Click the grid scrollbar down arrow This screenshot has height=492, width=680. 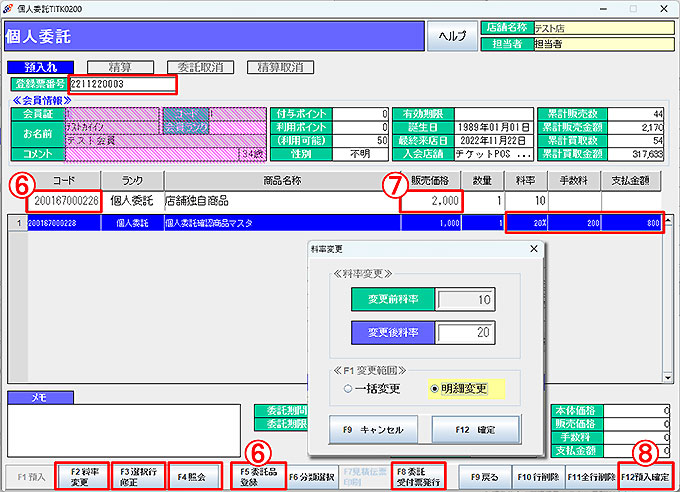tap(668, 377)
